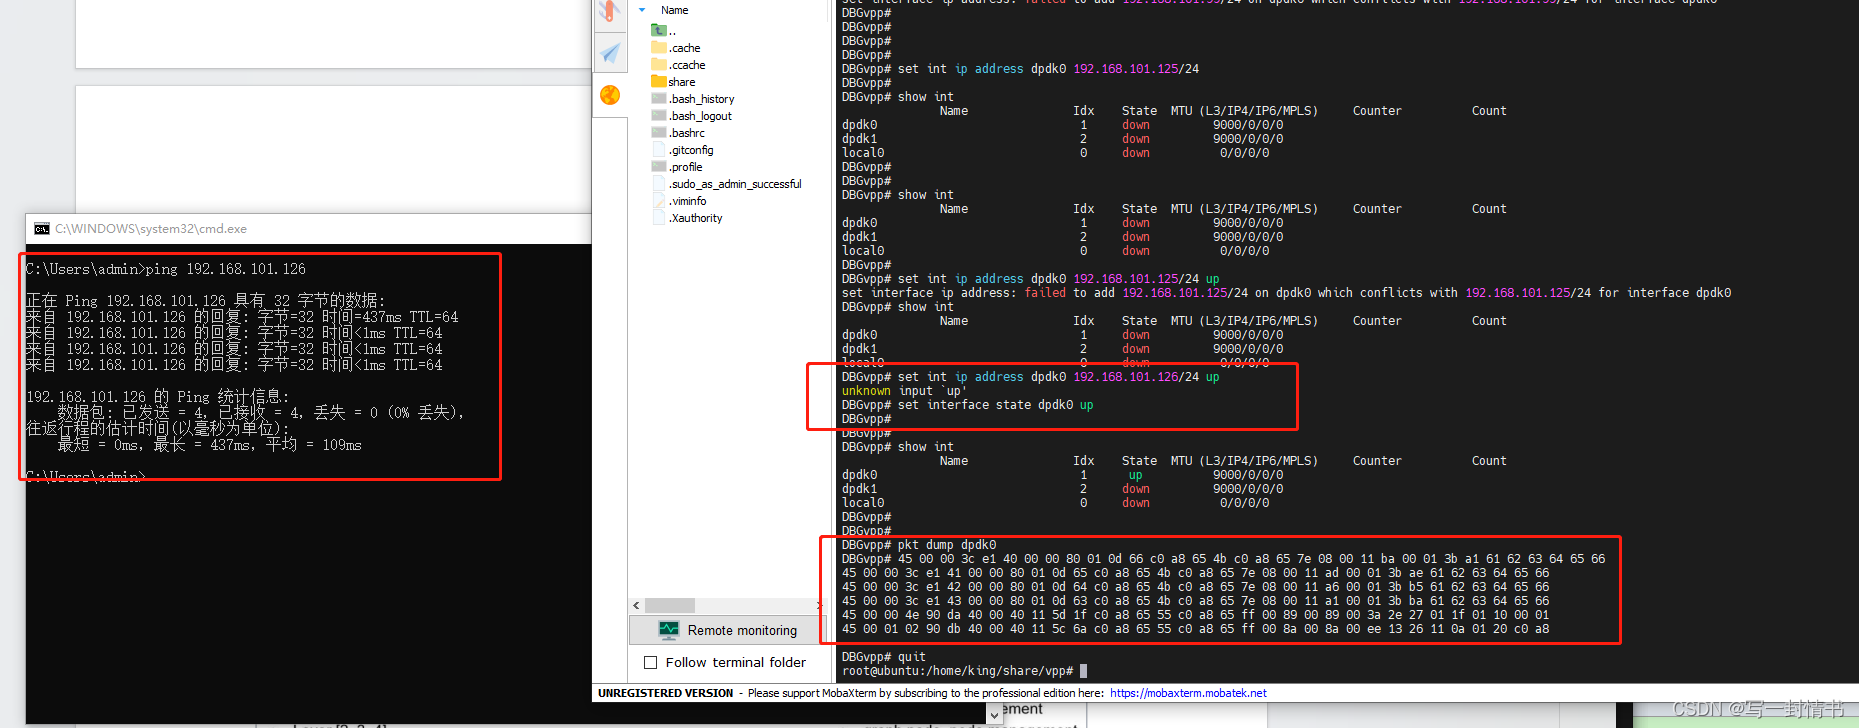The image size is (1859, 728).
Task: Select the .viminfo file
Action: [679, 201]
